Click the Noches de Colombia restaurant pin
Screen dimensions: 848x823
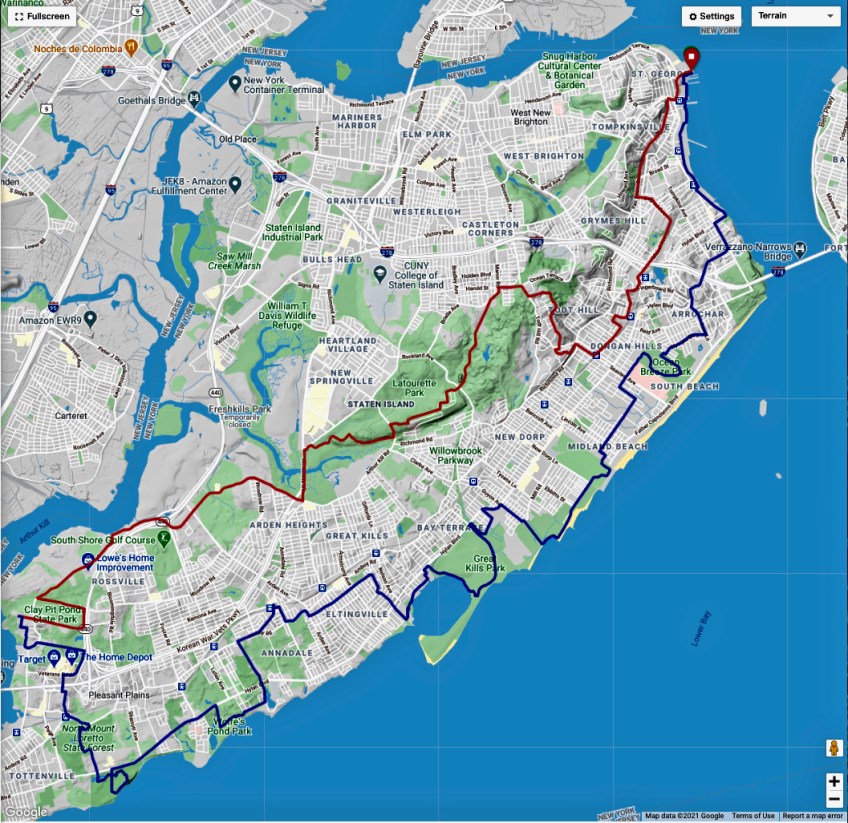(131, 47)
